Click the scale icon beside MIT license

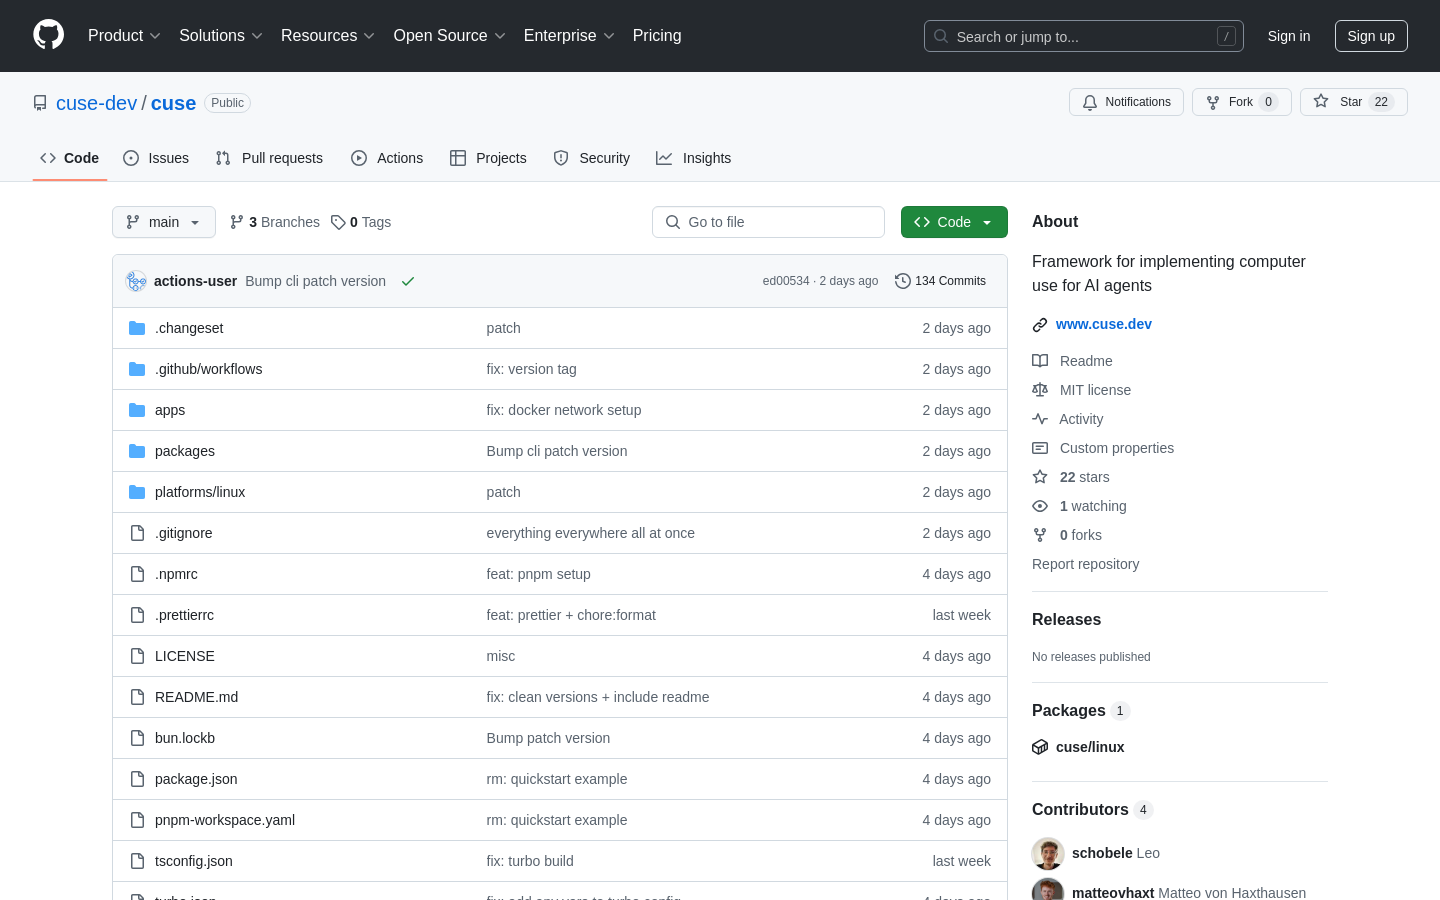pos(1040,390)
